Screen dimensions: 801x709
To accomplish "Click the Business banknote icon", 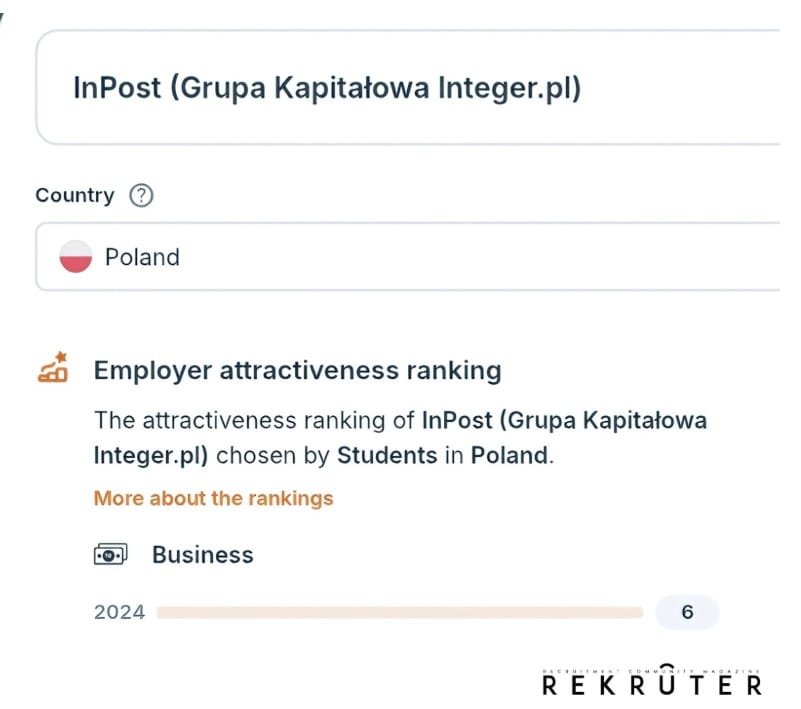I will 110,555.
